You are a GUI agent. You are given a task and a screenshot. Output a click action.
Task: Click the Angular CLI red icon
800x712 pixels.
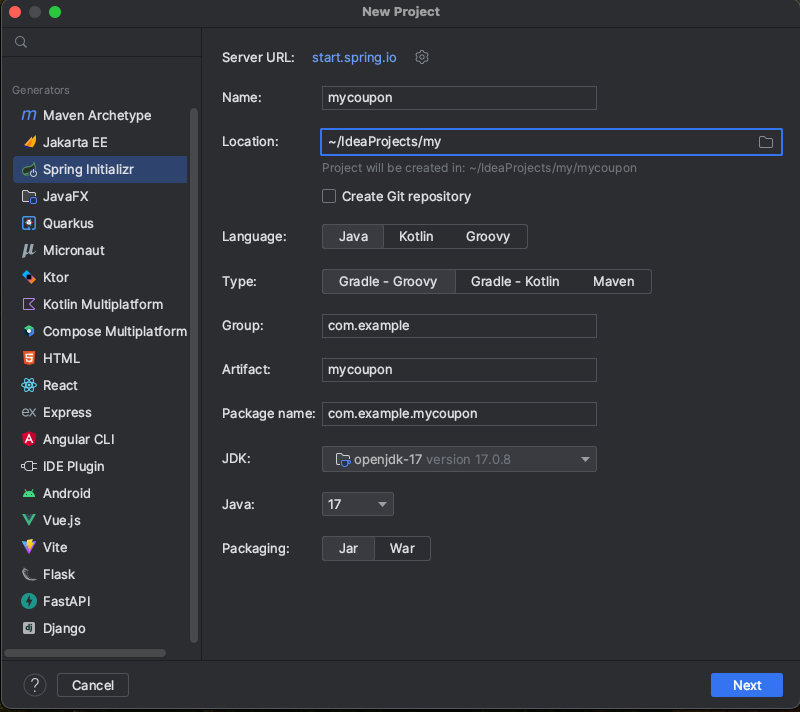tap(29, 439)
